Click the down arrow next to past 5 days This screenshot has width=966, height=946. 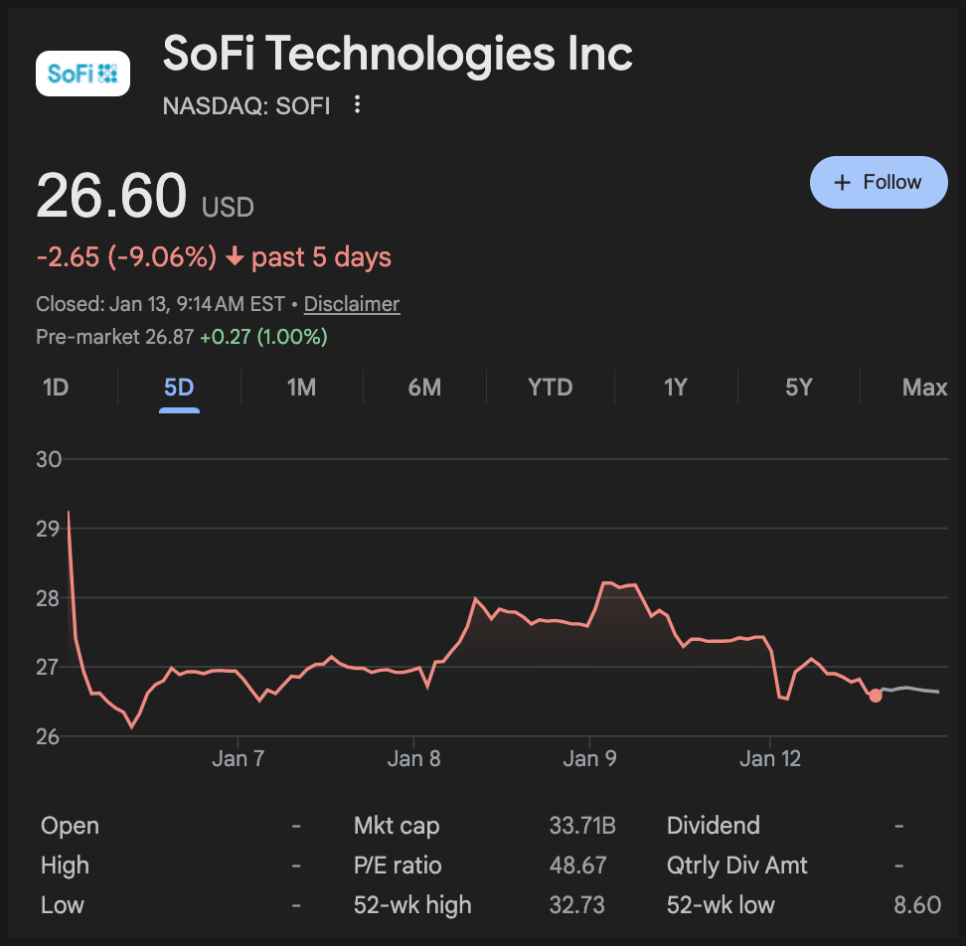[235, 258]
